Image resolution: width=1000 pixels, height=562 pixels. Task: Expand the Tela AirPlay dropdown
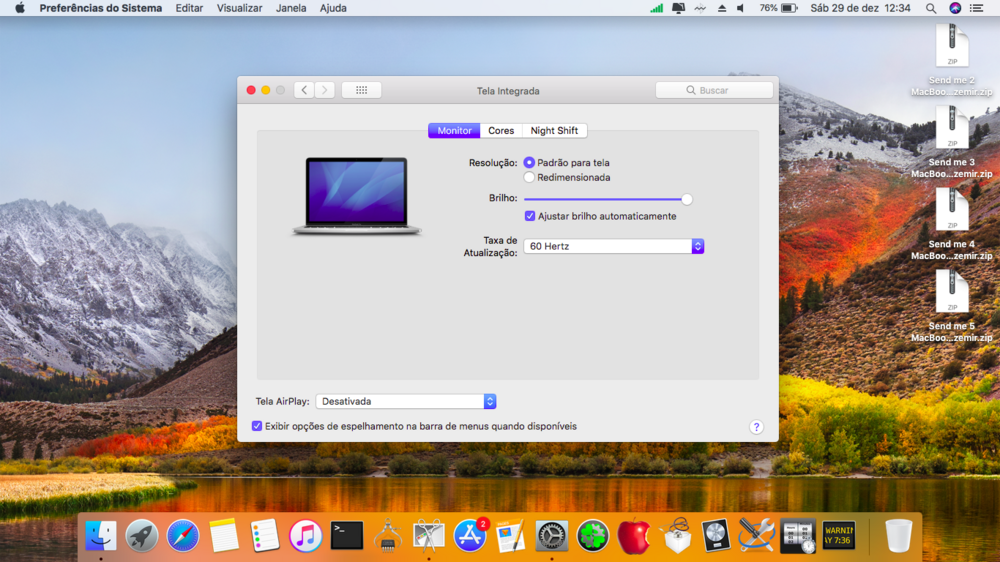tap(405, 401)
